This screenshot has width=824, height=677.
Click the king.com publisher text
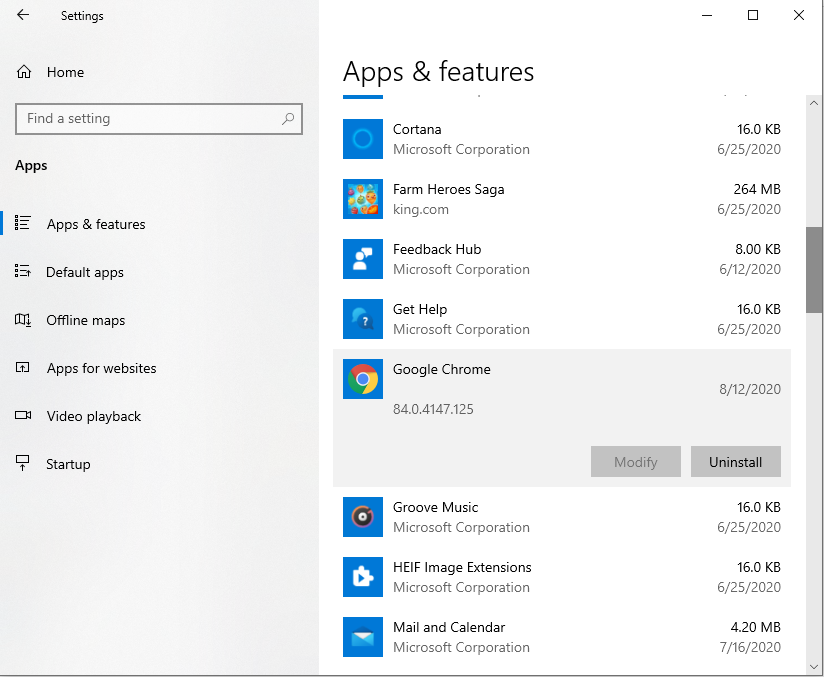[421, 209]
